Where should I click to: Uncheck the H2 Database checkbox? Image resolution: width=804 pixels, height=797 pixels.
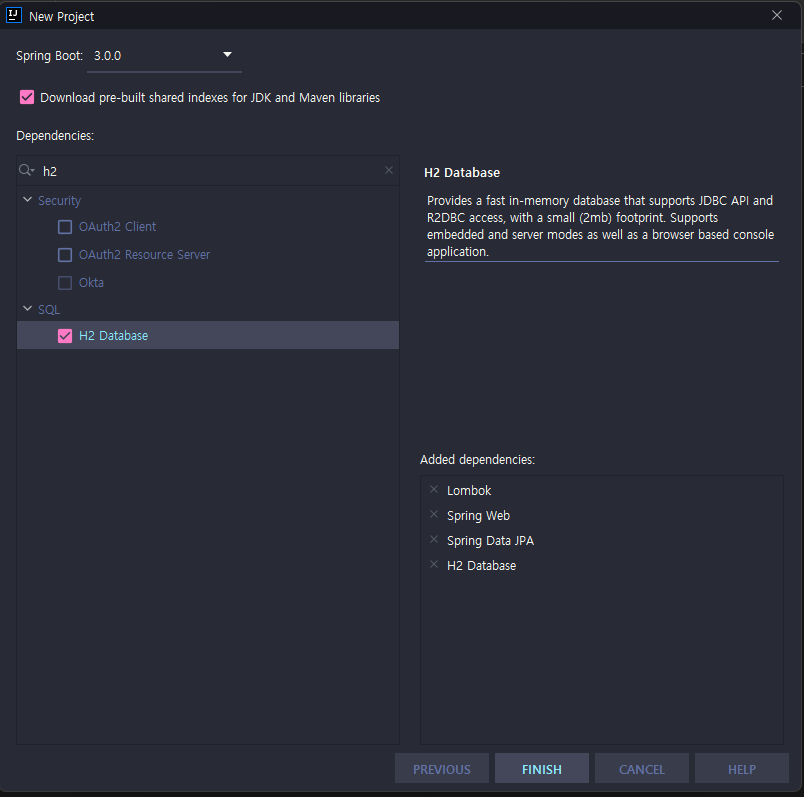(65, 336)
